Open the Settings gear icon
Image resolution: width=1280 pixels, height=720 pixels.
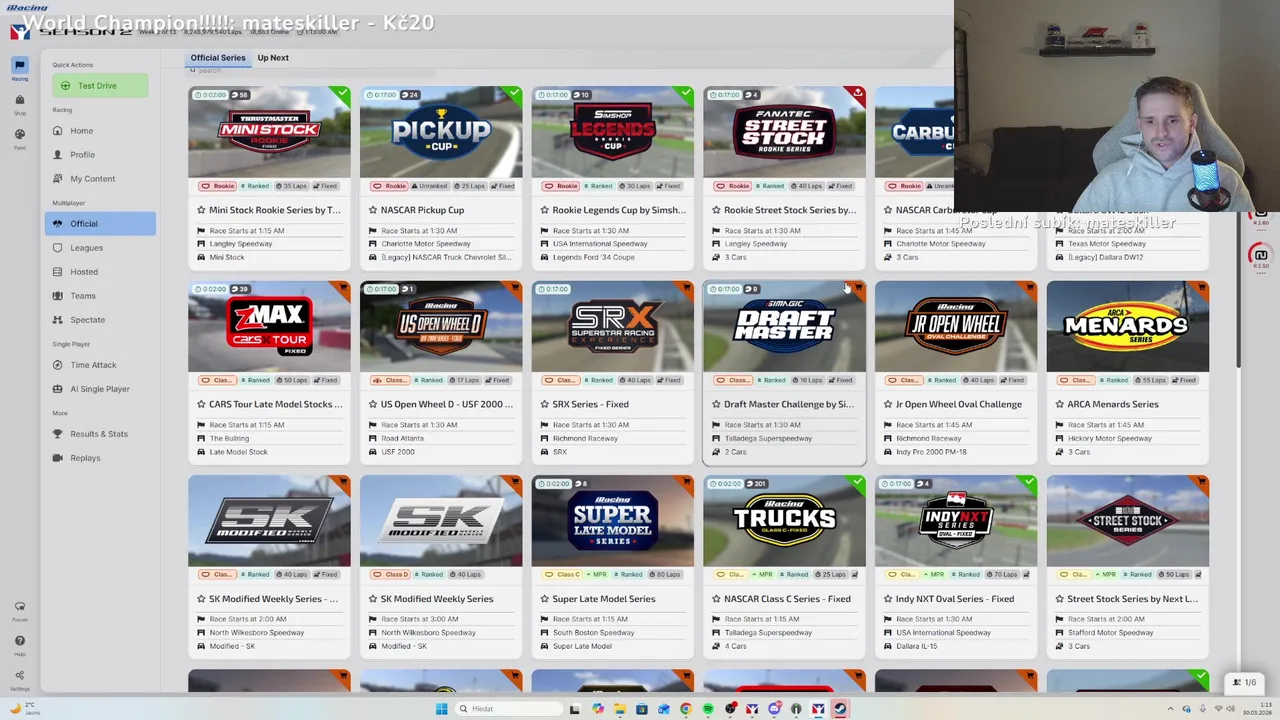point(19,675)
